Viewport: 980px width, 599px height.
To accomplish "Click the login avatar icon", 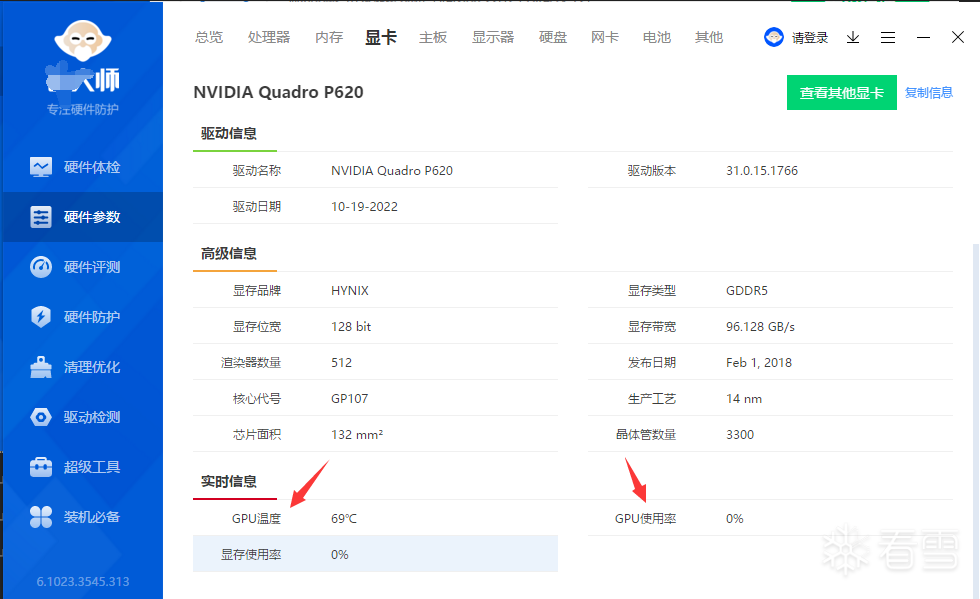I will pos(774,38).
